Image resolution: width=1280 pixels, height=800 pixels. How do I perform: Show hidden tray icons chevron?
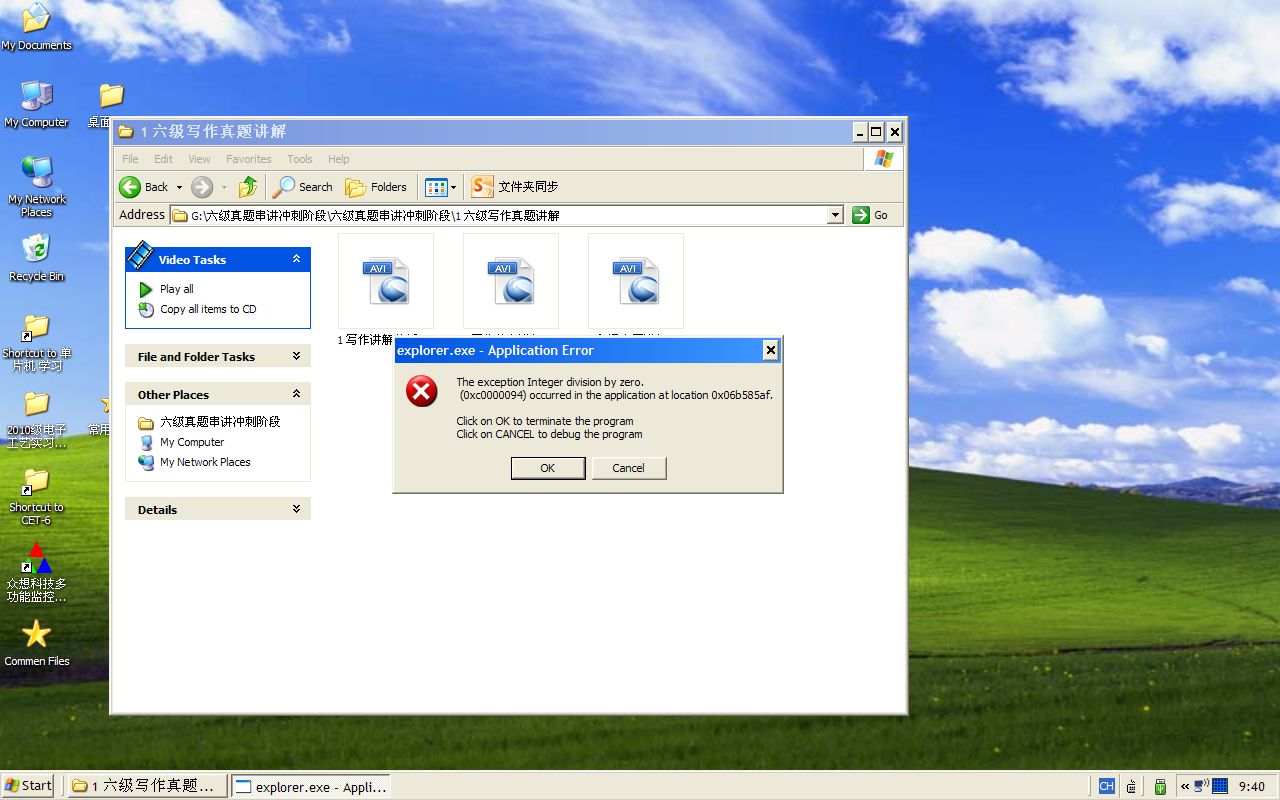click(1184, 786)
